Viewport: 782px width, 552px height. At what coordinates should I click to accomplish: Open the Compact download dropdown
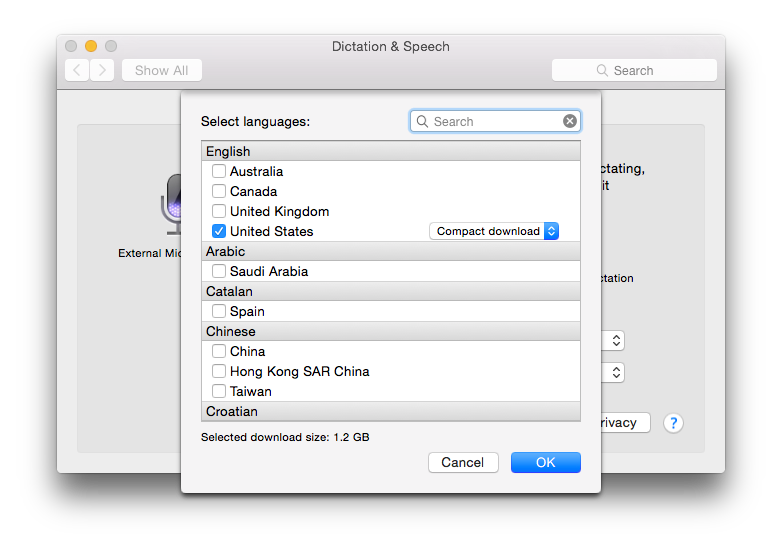pos(494,231)
